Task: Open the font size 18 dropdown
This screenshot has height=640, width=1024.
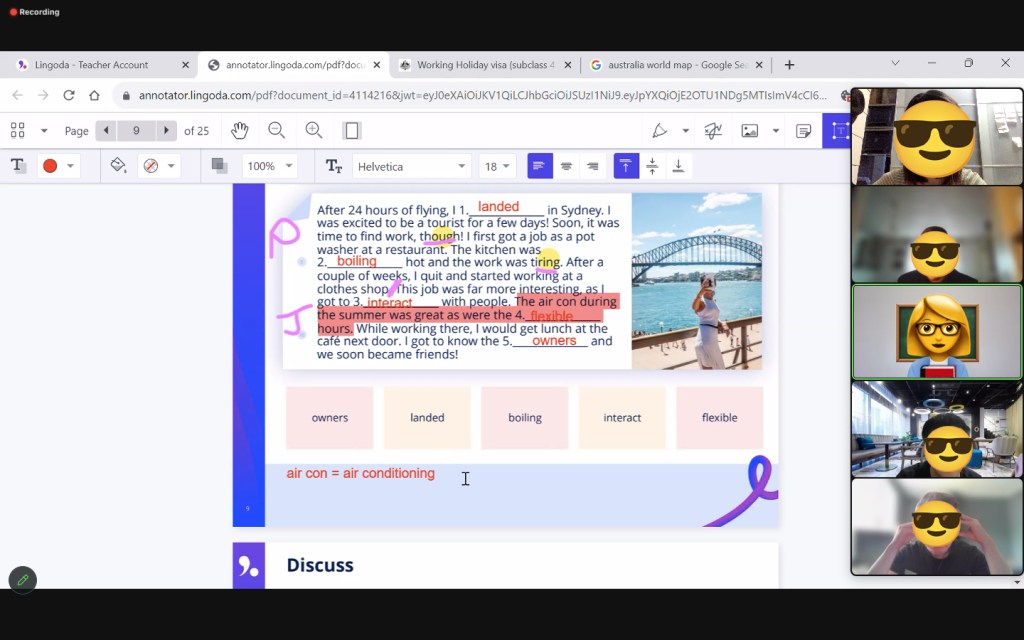Action: point(497,166)
